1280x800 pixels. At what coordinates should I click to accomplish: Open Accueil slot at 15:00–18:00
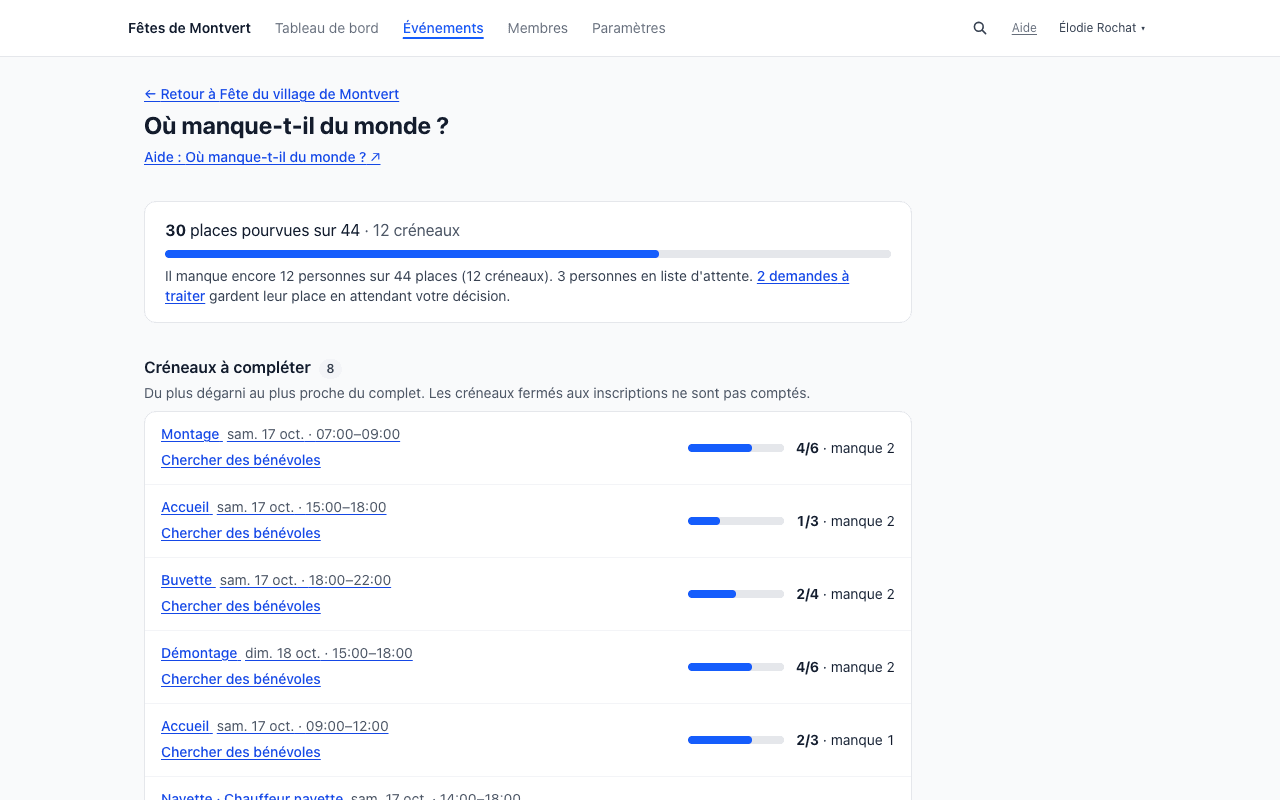pyautogui.click(x=273, y=507)
